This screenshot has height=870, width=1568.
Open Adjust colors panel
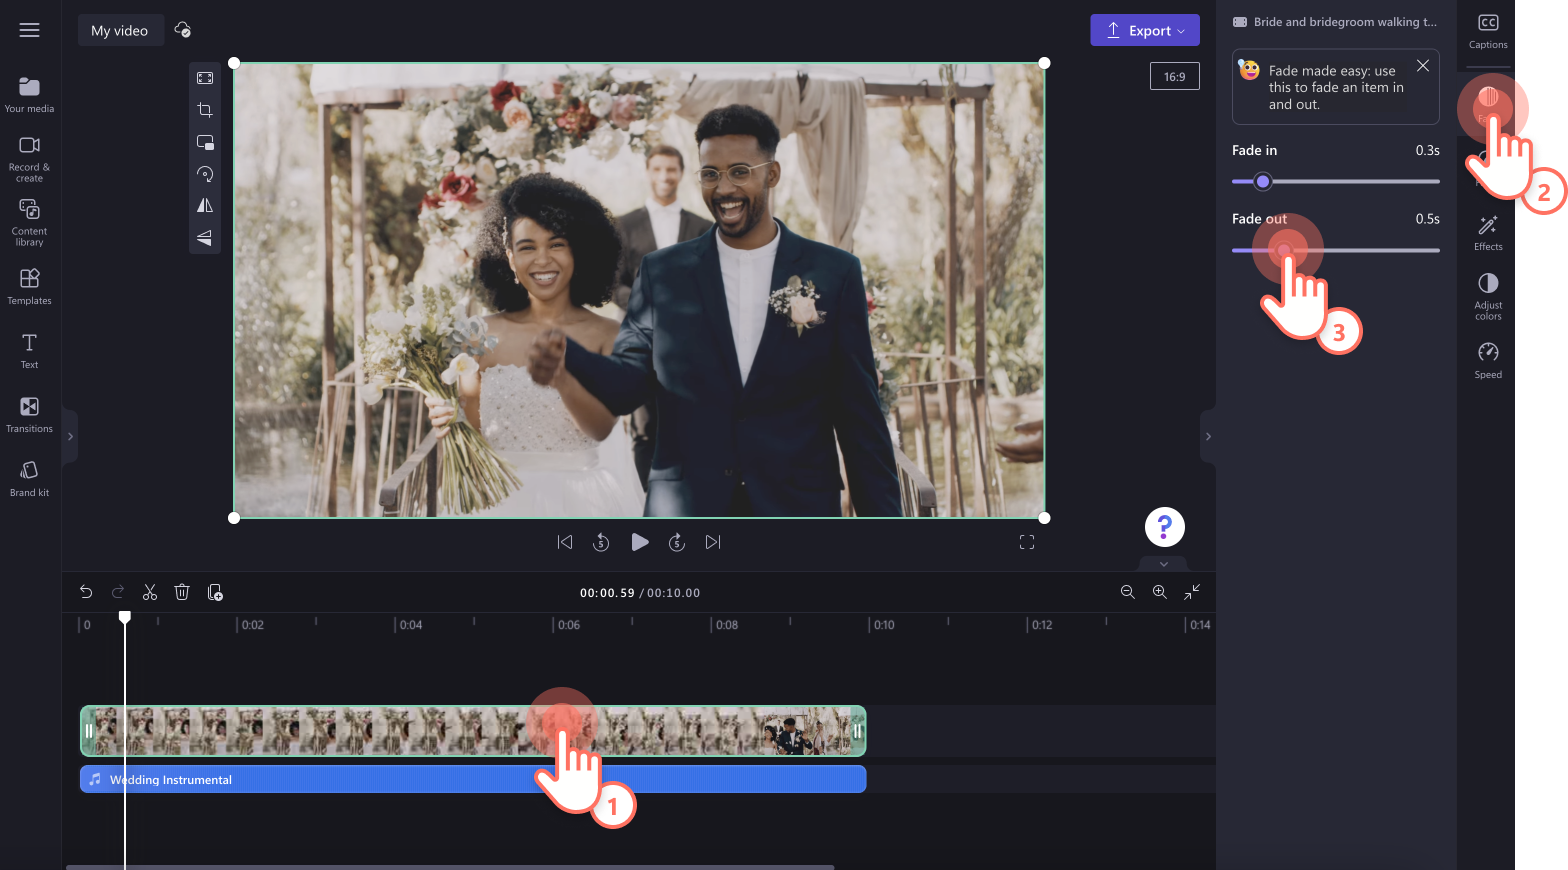point(1488,297)
